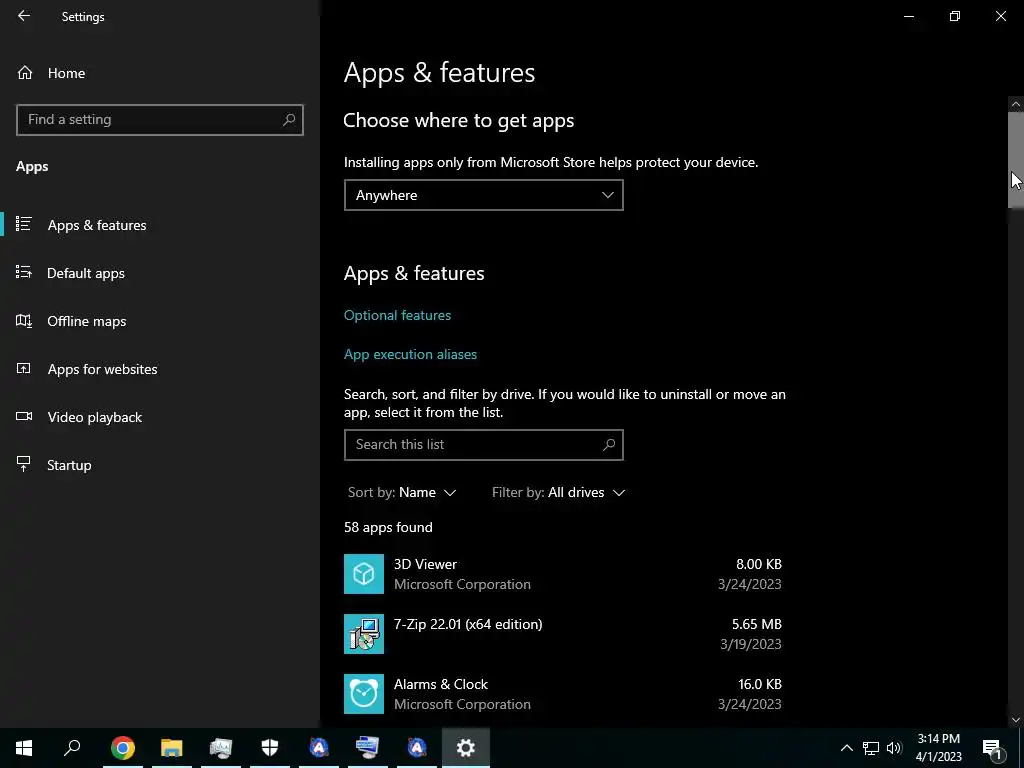Image resolution: width=1024 pixels, height=768 pixels.
Task: Open File Explorer from taskbar
Action: (172, 748)
